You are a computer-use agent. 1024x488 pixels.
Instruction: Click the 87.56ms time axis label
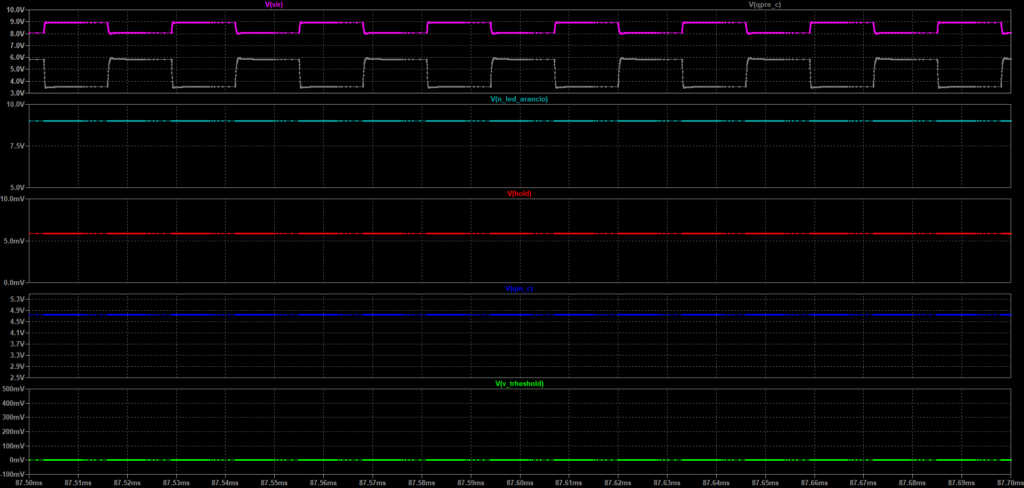click(x=323, y=483)
